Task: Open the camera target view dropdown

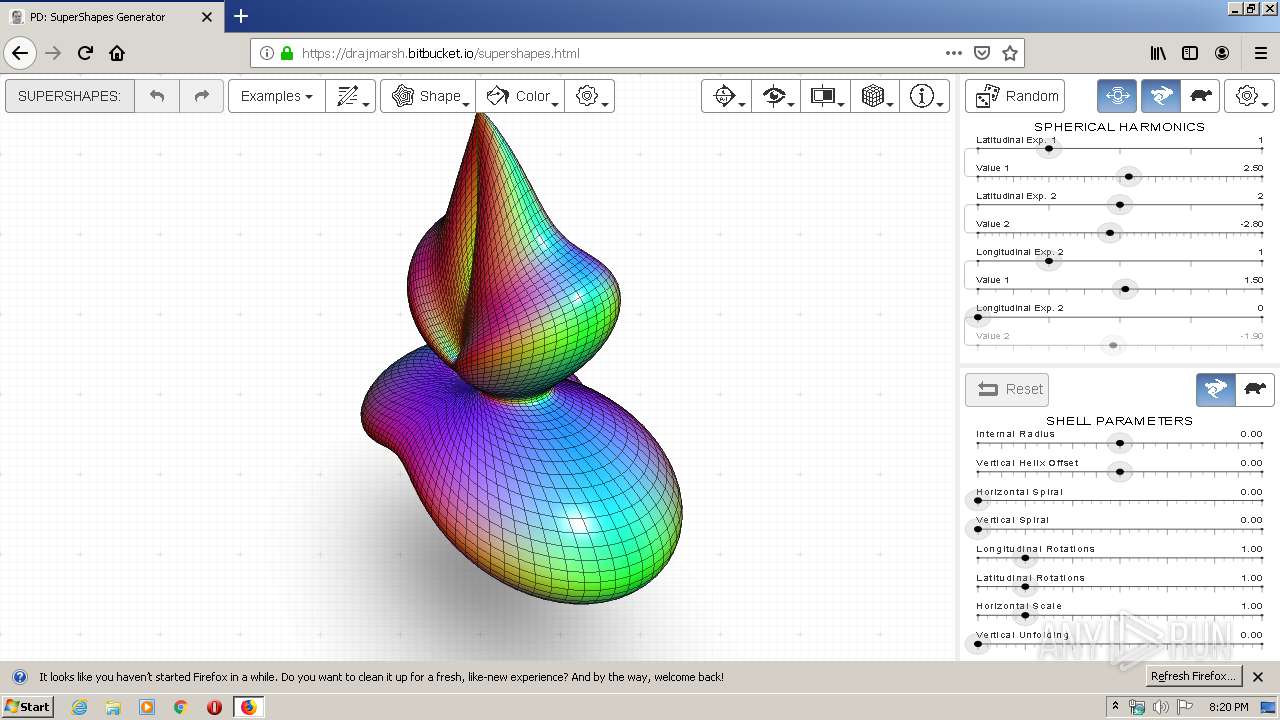Action: [726, 96]
